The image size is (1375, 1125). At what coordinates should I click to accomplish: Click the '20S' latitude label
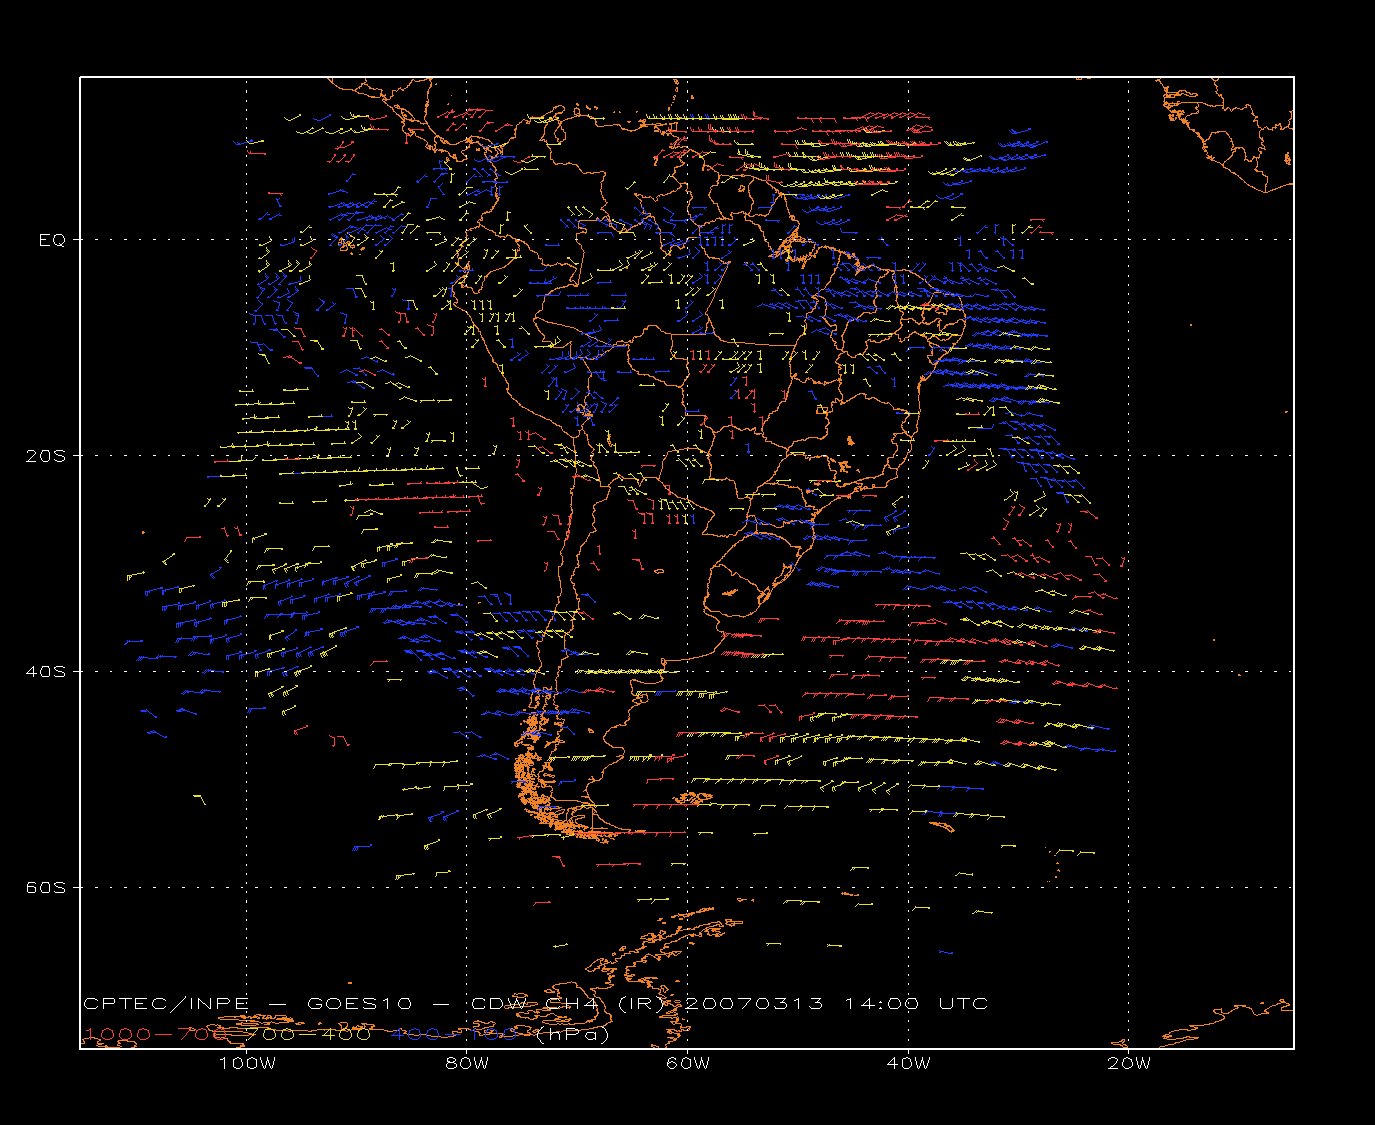tap(47, 456)
